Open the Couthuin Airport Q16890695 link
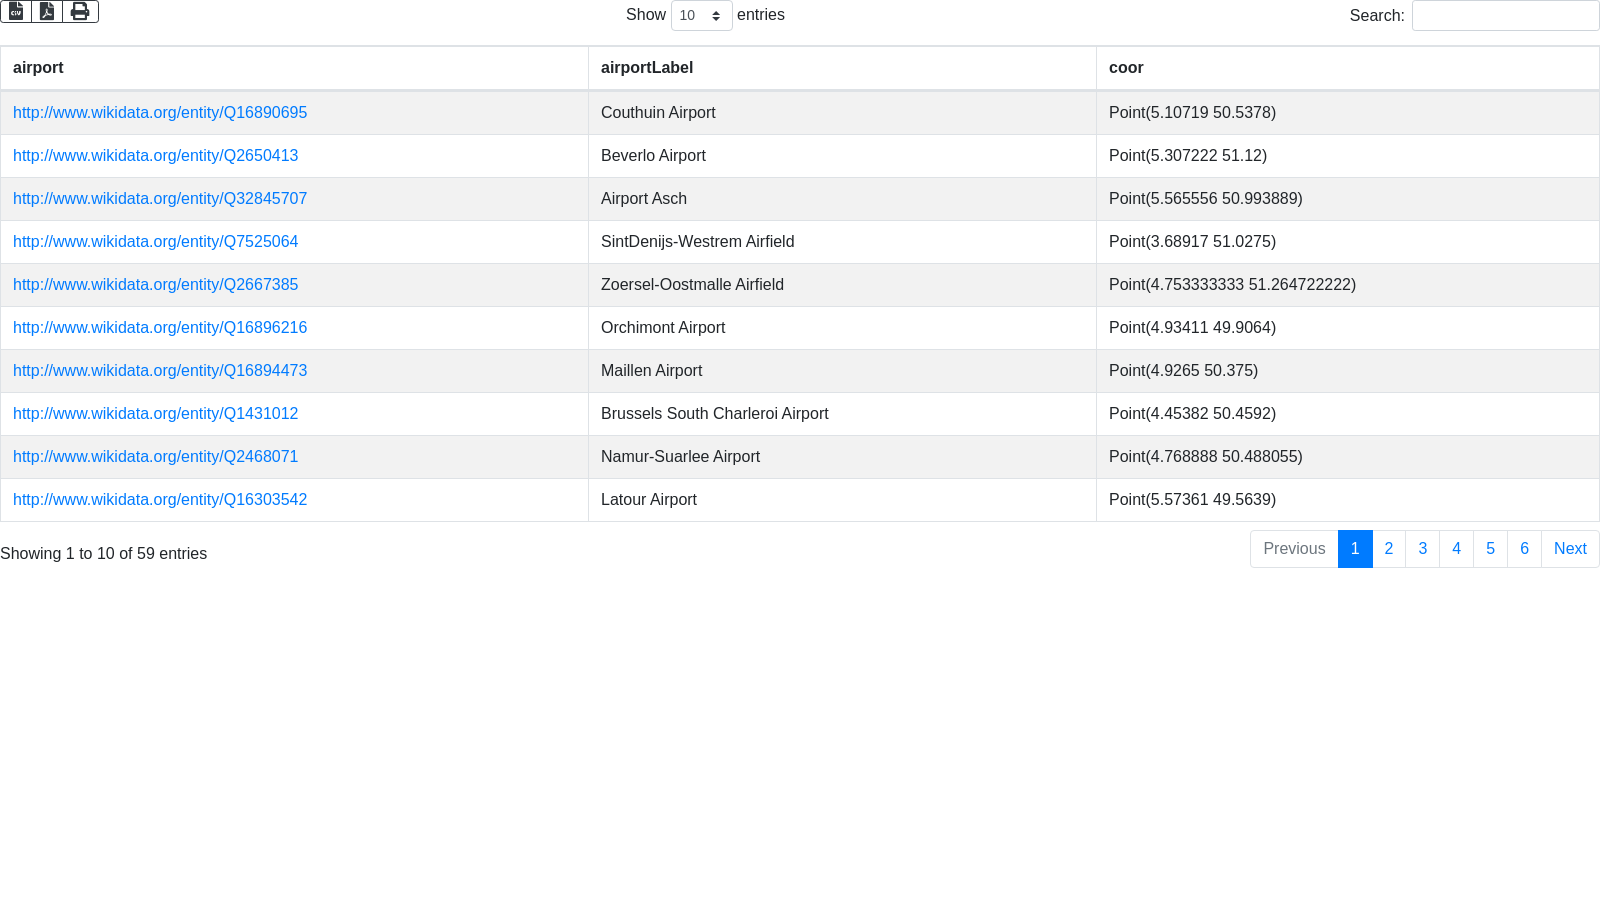The width and height of the screenshot is (1600, 900). pos(160,113)
